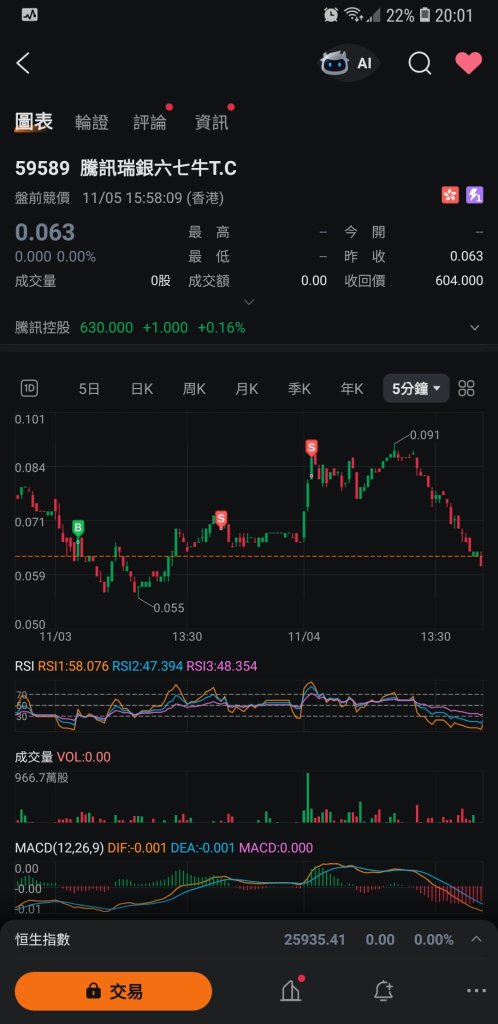Switch to the 輪證 tab
The height and width of the screenshot is (1024, 498).
pos(91,122)
